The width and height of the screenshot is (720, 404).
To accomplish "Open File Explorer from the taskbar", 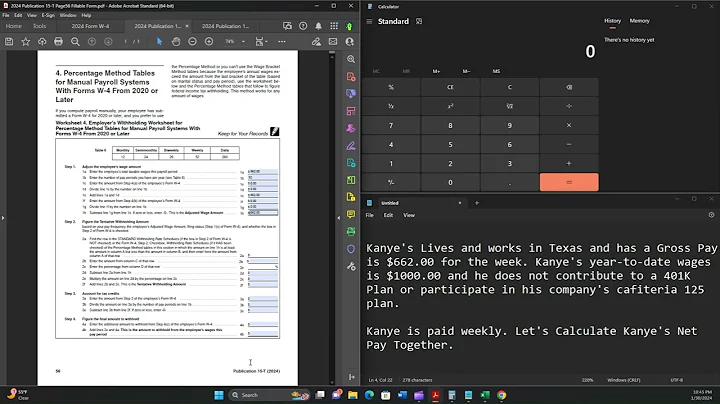I will click(x=353, y=395).
